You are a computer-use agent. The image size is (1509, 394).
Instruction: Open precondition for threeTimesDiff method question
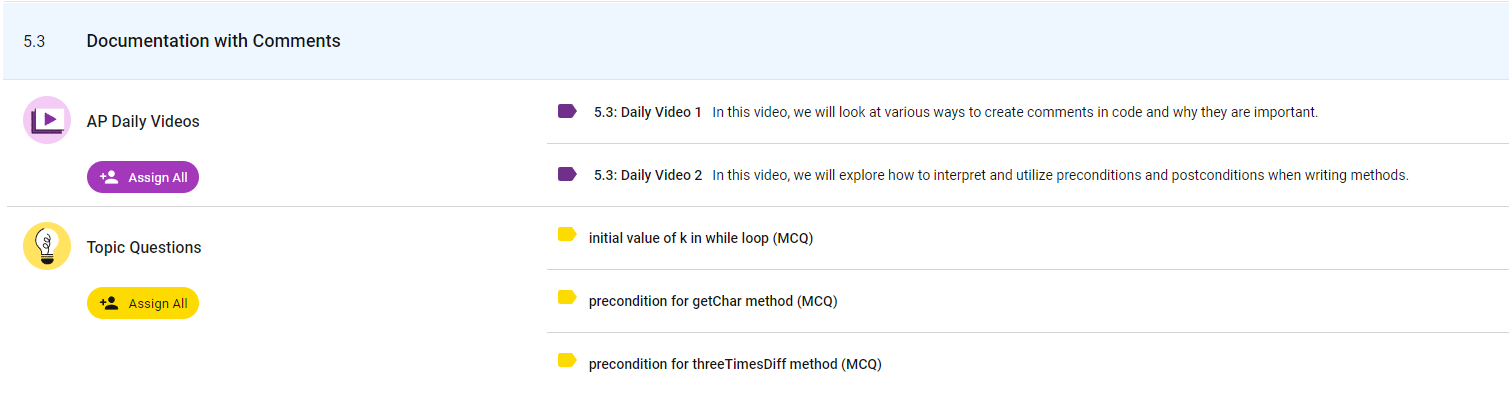[735, 364]
